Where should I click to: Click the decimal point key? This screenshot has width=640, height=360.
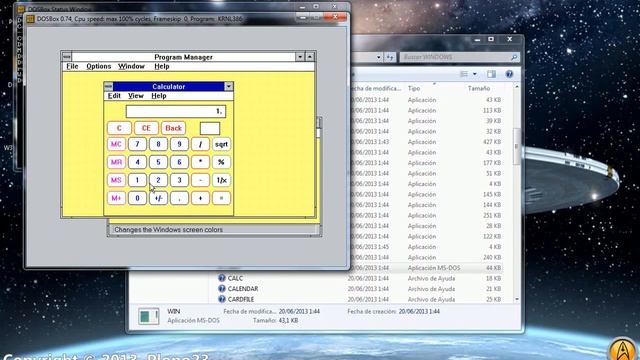[179, 198]
